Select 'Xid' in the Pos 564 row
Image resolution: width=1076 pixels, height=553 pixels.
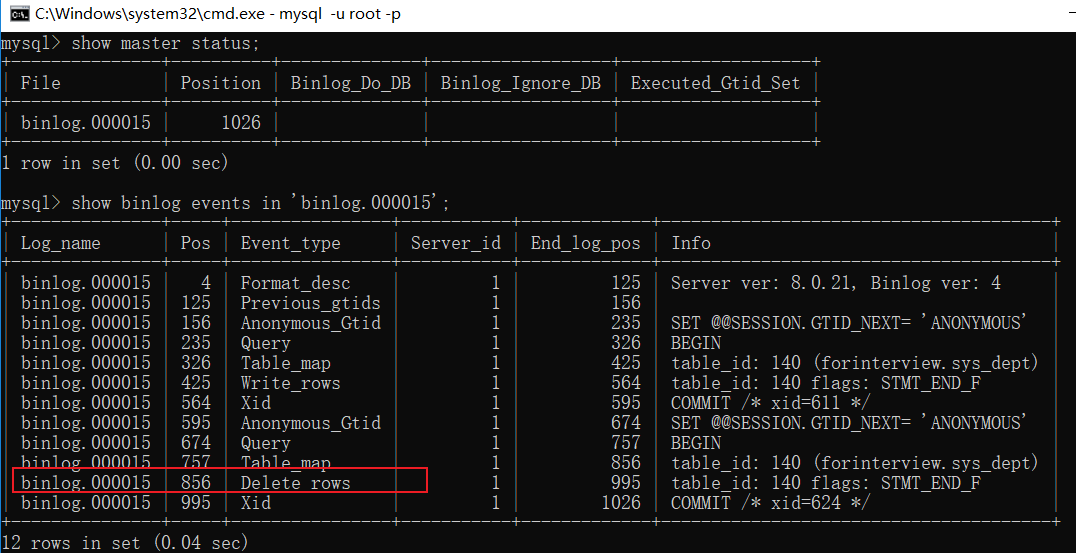(x=256, y=403)
